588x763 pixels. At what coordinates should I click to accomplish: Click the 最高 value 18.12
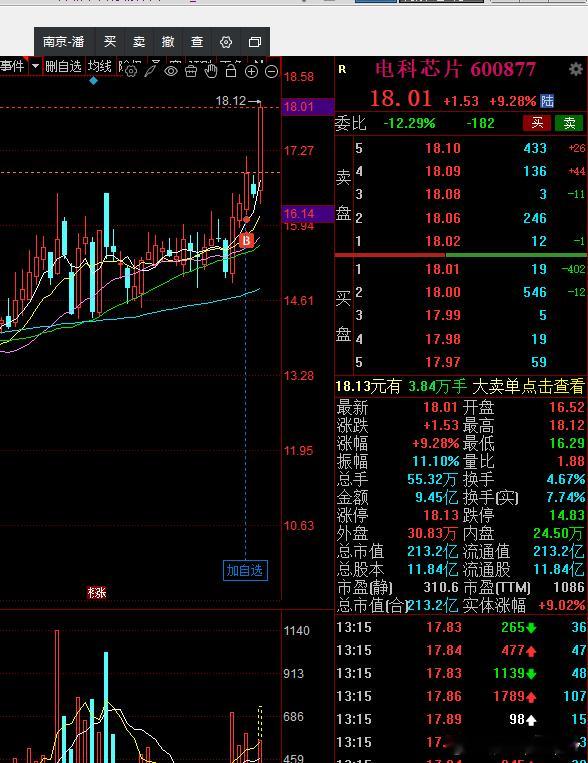tap(567, 425)
